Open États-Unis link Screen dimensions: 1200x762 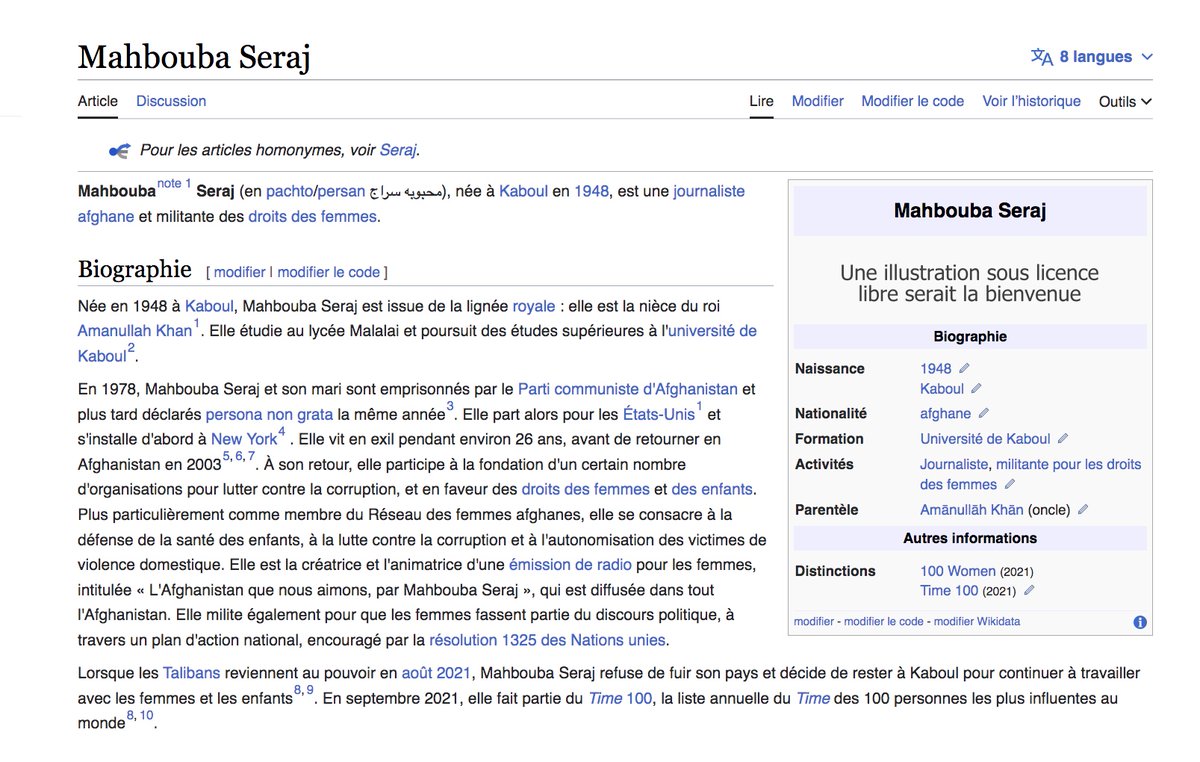tap(659, 414)
